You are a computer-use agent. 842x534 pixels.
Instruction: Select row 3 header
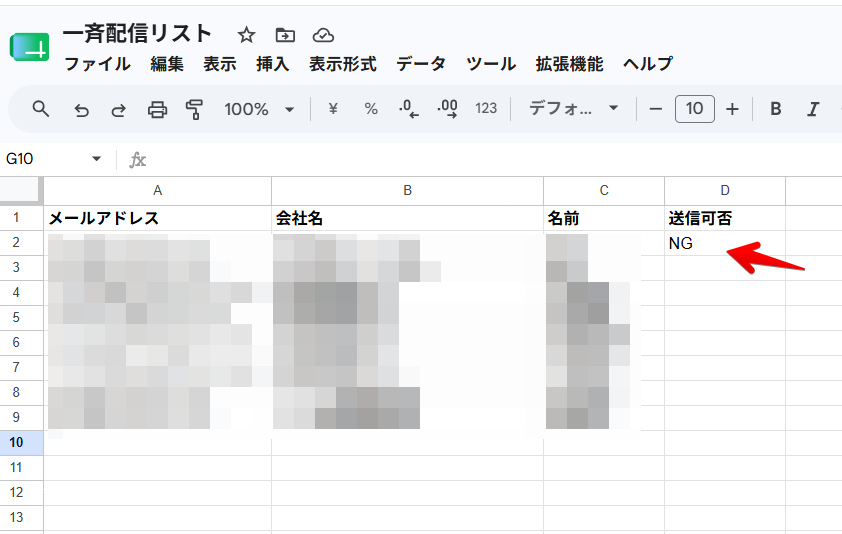pos(21,268)
